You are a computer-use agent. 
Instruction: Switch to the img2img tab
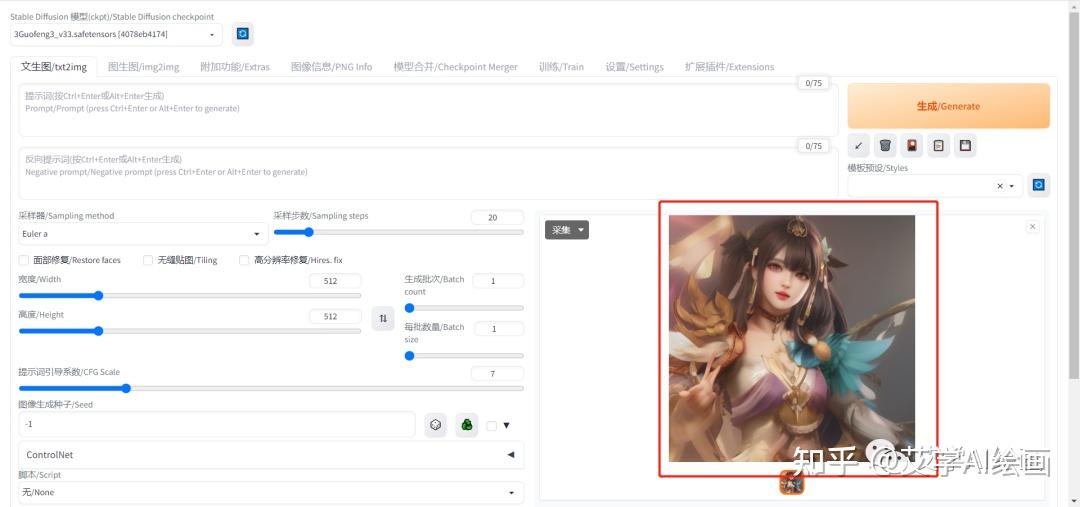click(x=143, y=67)
